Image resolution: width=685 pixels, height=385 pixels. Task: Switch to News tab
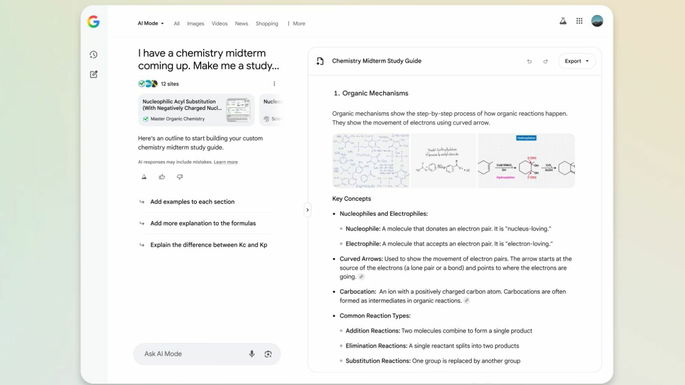[241, 24]
